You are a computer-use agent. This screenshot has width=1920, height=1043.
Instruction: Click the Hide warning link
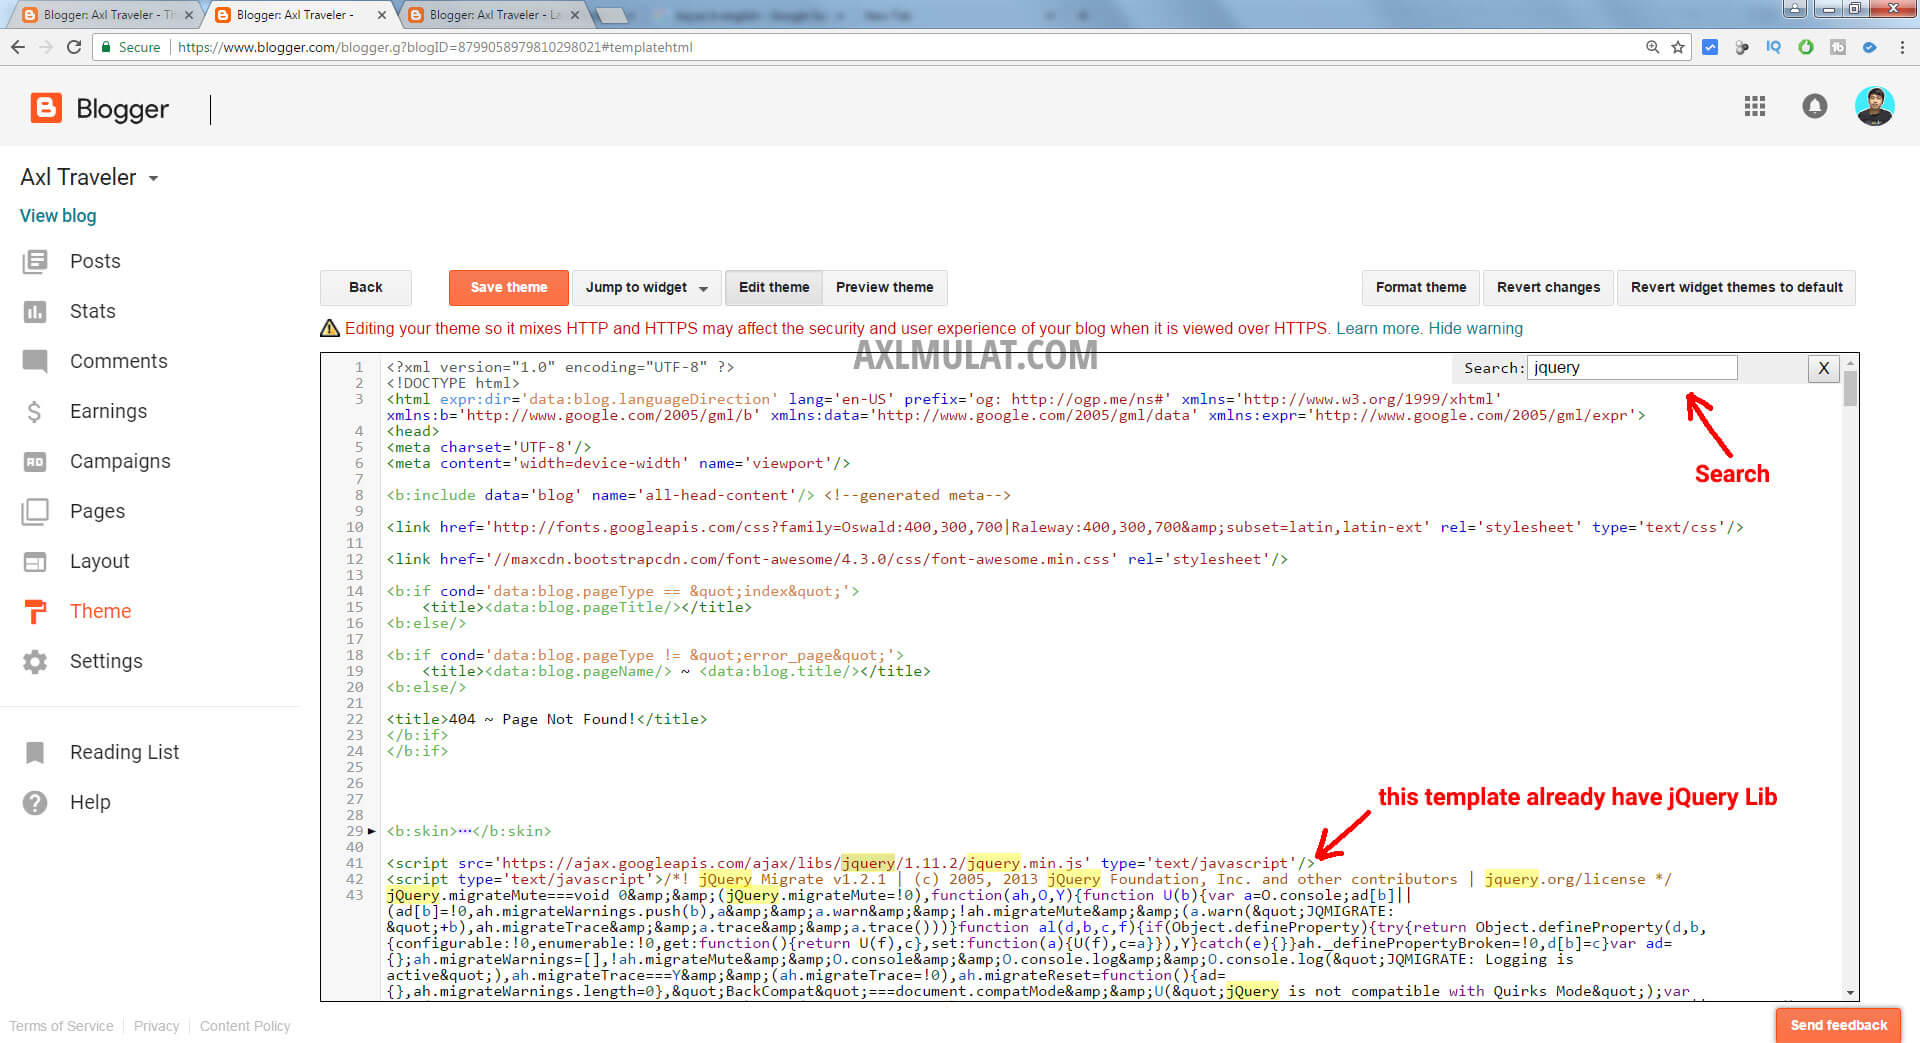click(x=1475, y=329)
